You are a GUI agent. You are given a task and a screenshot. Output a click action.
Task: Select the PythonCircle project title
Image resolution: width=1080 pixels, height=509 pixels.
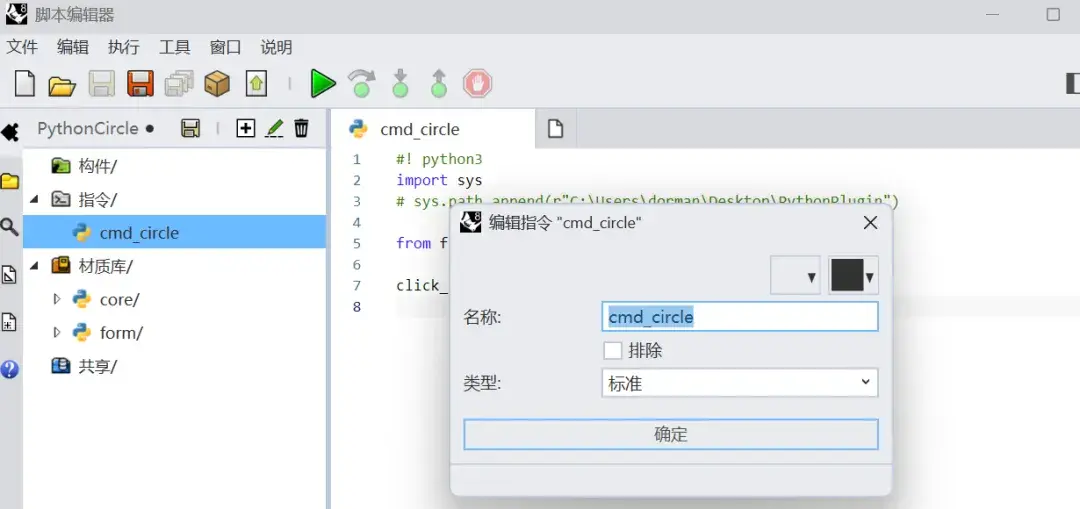(87, 129)
